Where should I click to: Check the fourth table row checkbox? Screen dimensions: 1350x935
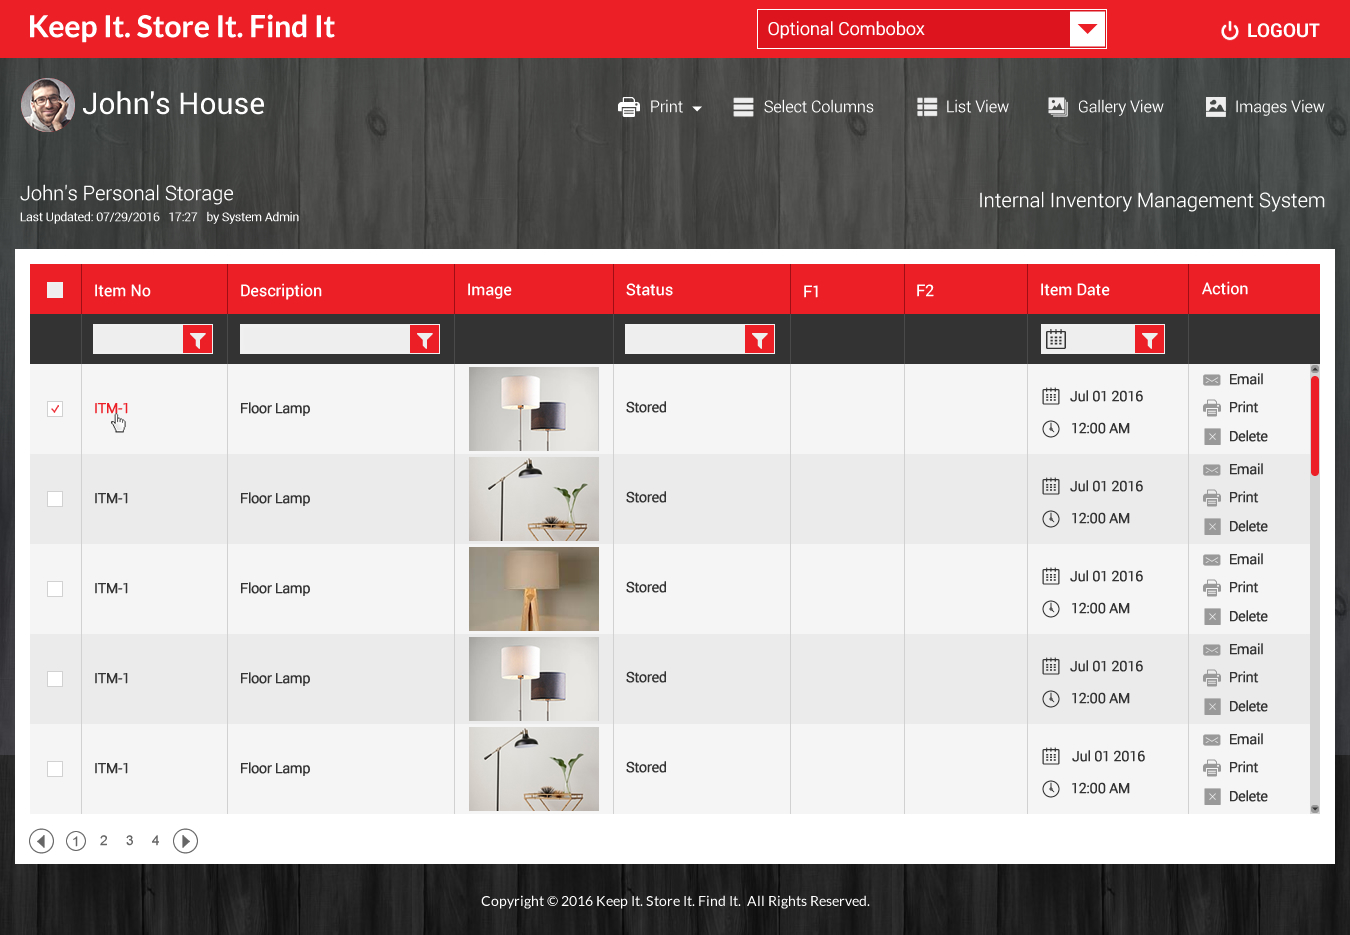tap(55, 679)
